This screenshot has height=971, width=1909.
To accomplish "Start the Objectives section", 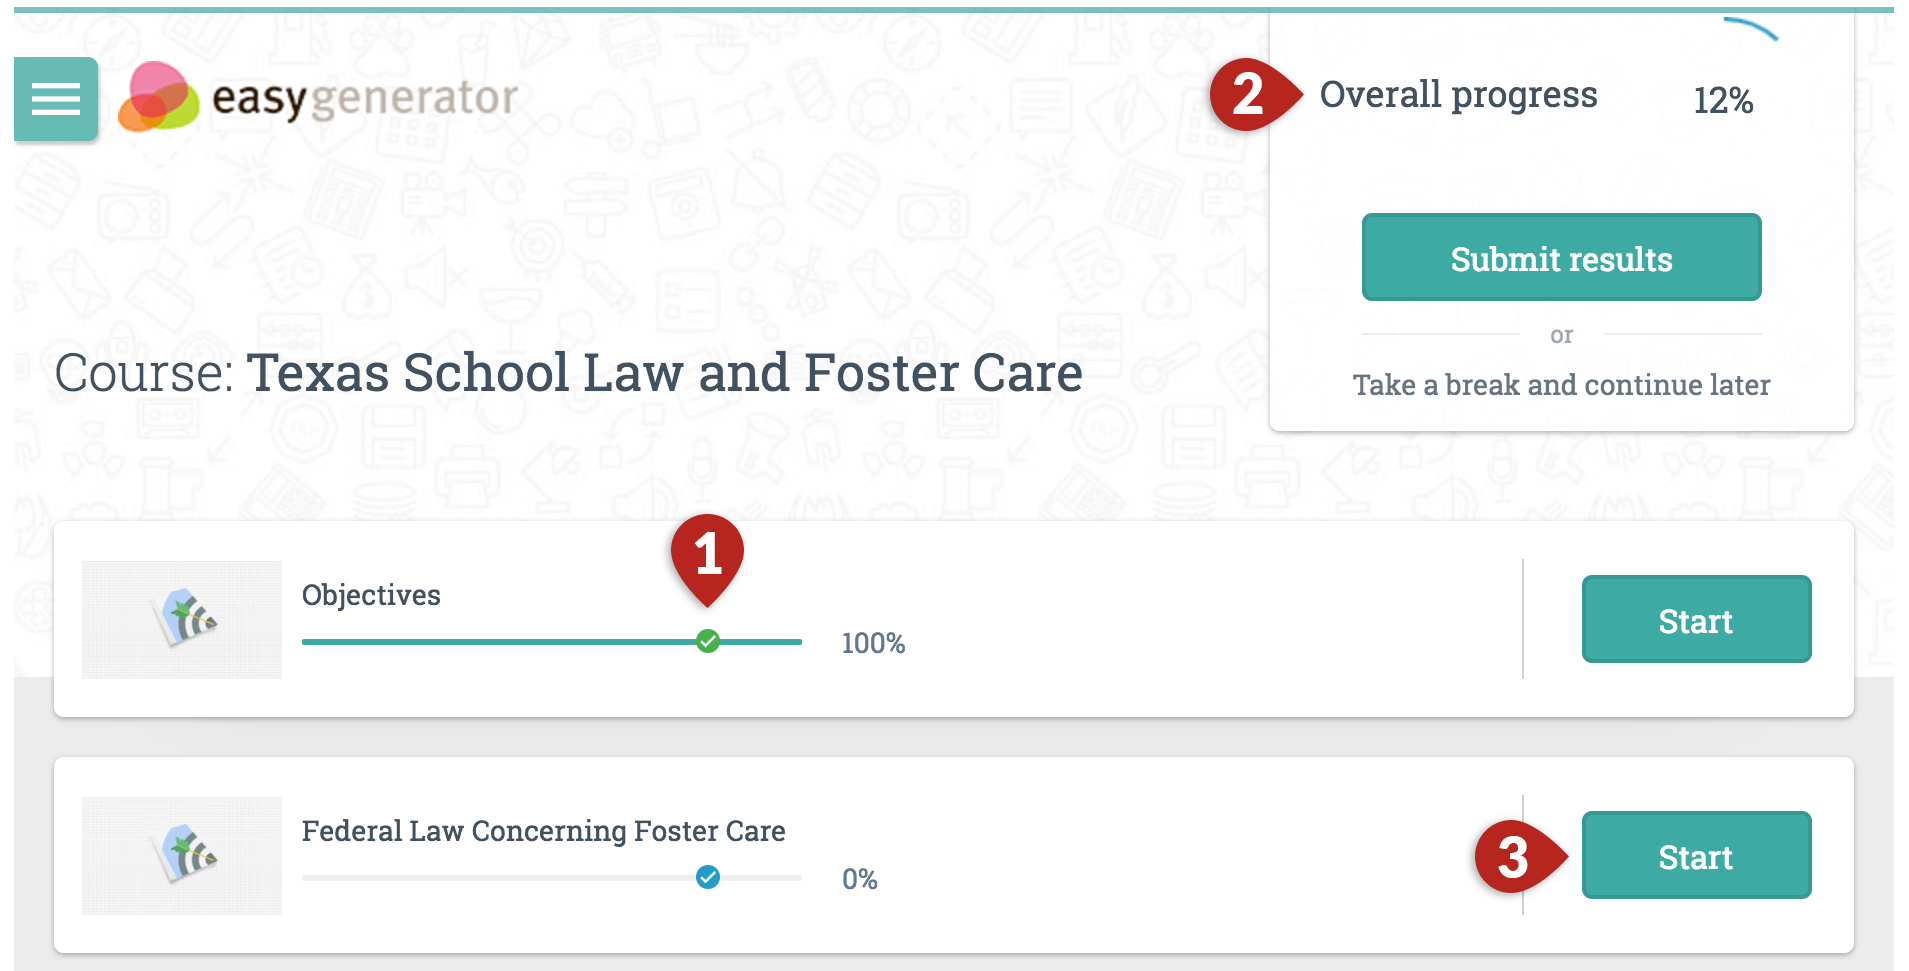I will coord(1696,619).
